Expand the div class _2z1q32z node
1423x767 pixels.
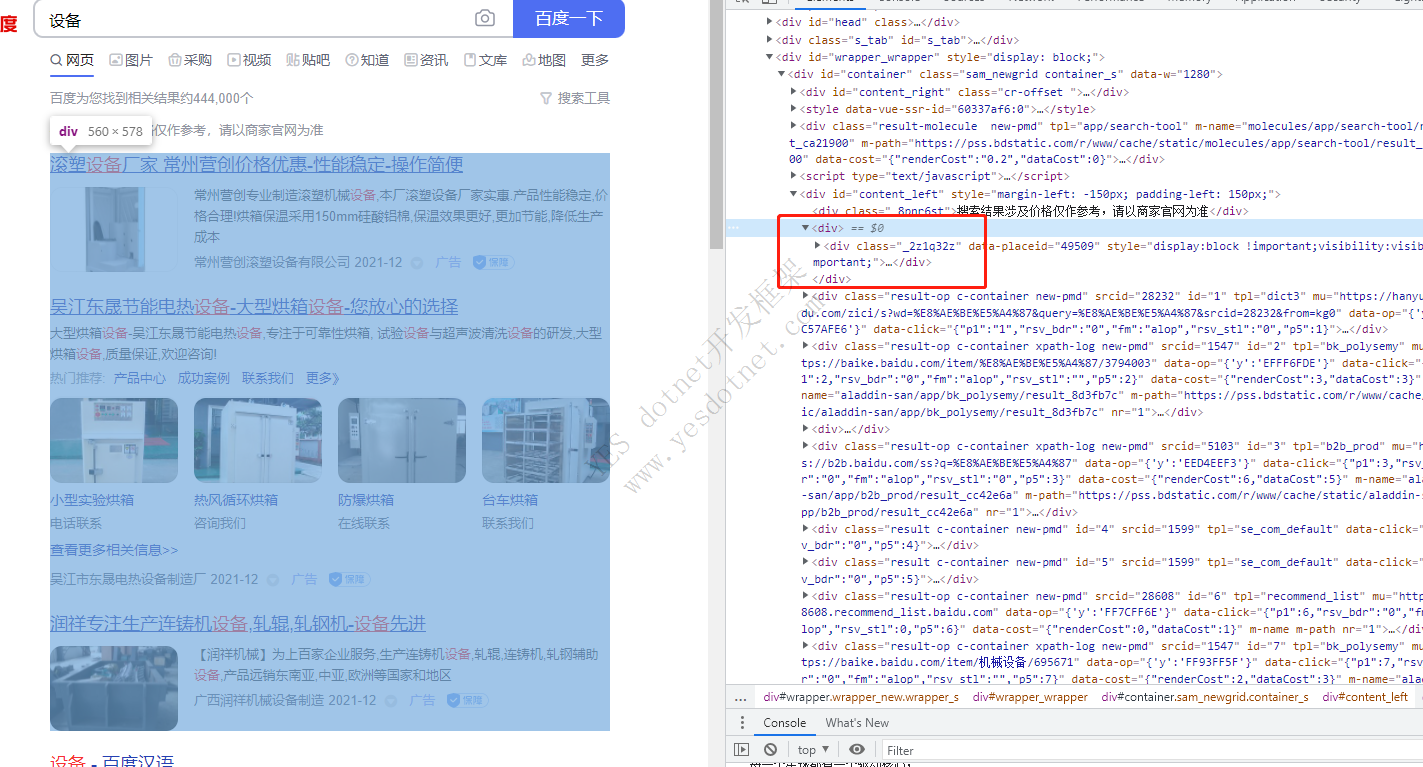(817, 245)
